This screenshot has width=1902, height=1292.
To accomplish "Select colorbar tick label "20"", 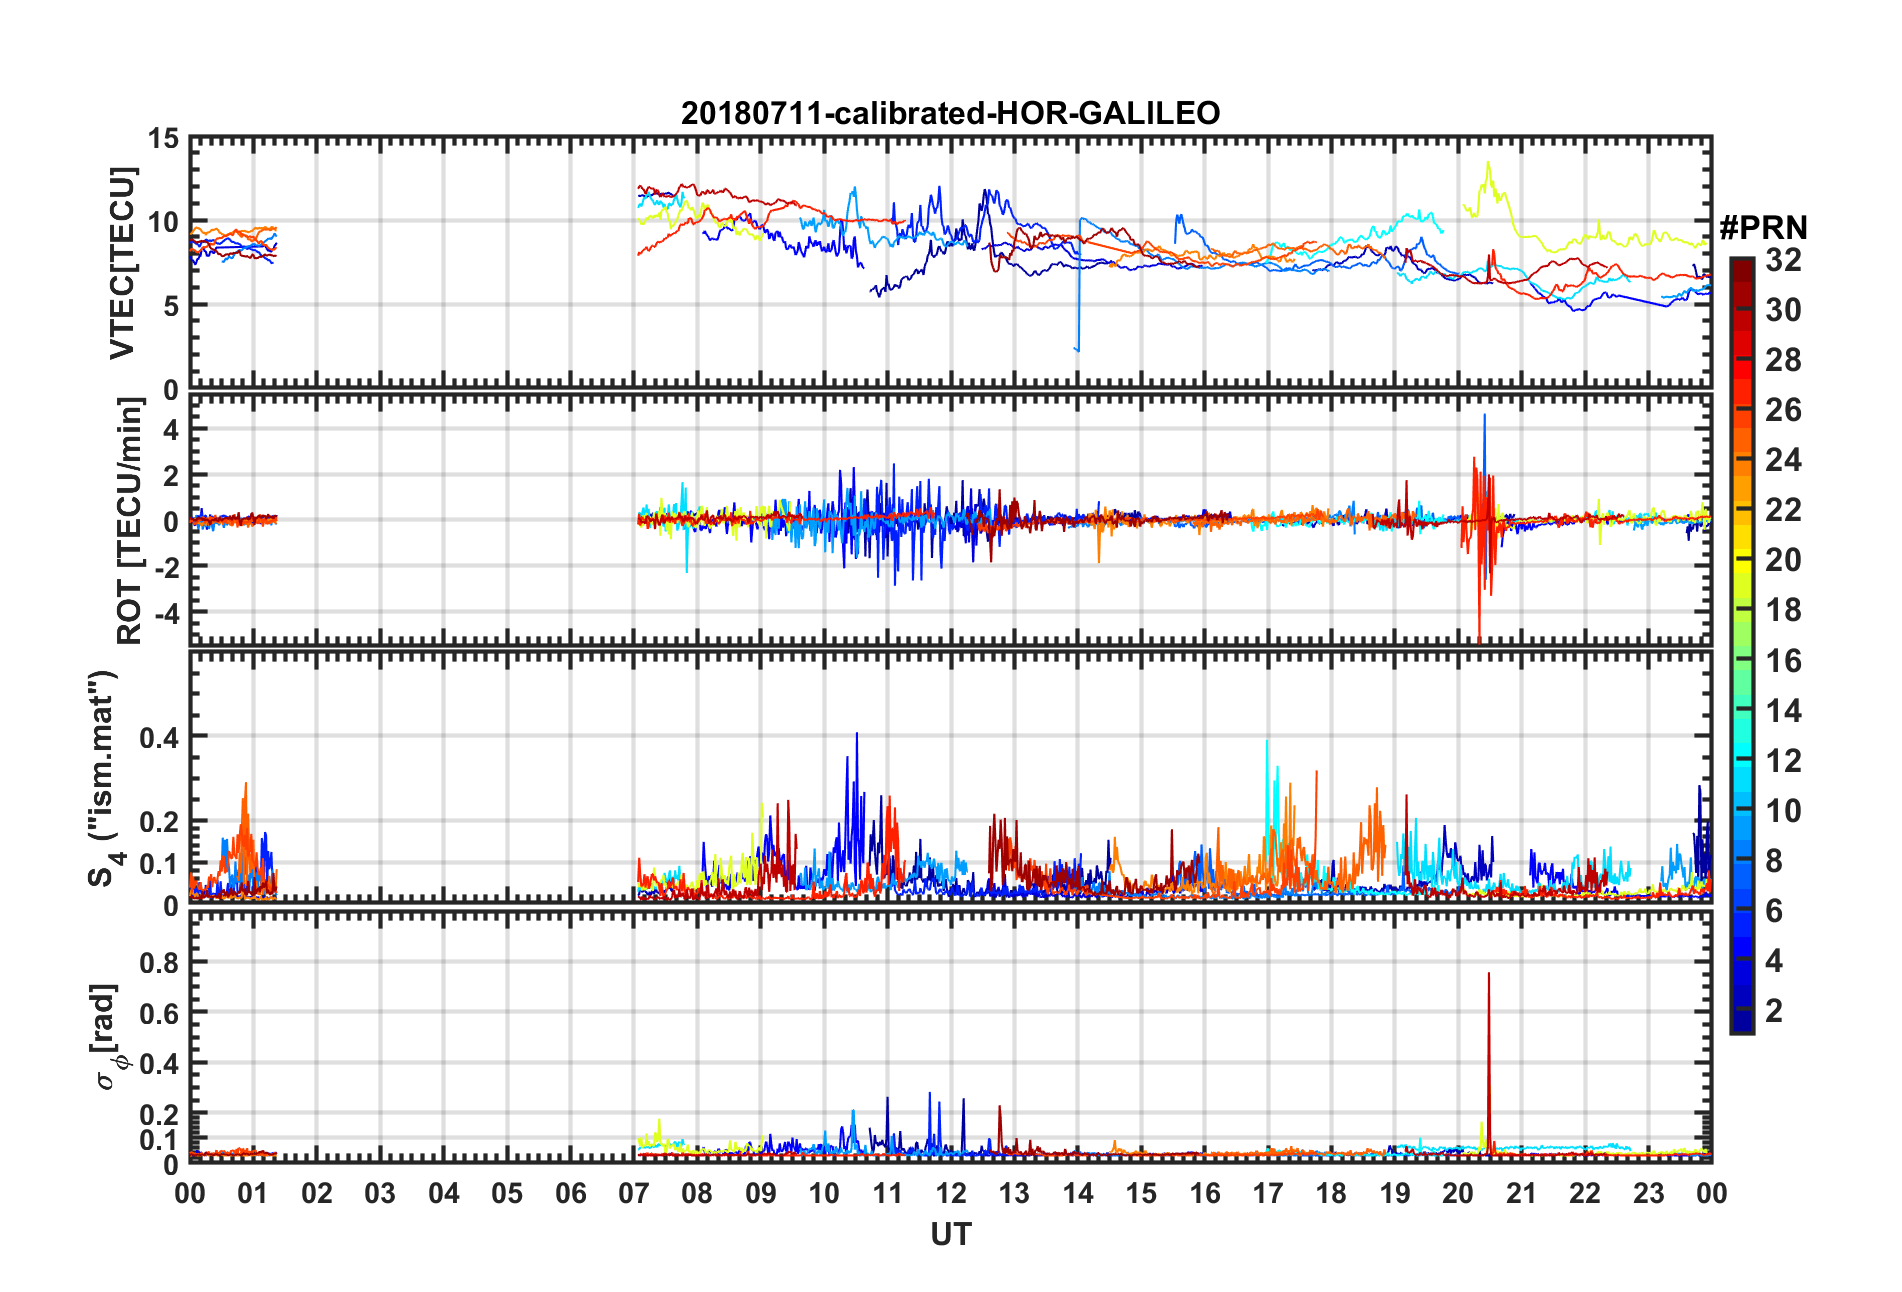I will 1783,560.
